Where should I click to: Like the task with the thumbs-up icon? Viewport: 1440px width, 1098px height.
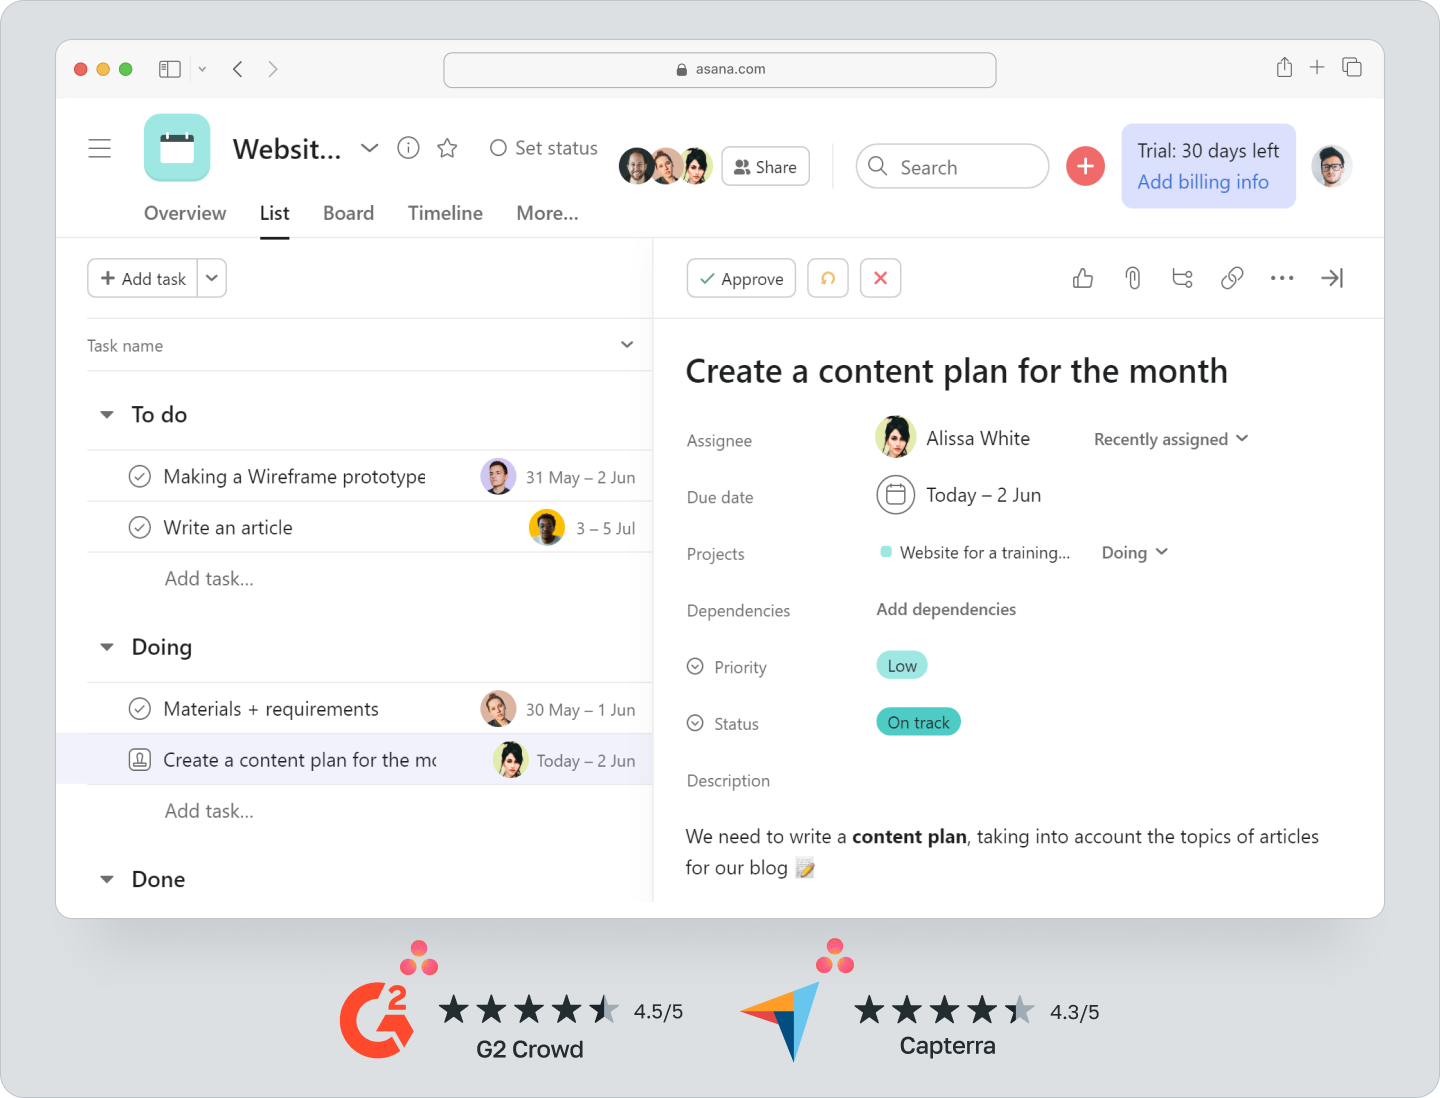[1083, 278]
